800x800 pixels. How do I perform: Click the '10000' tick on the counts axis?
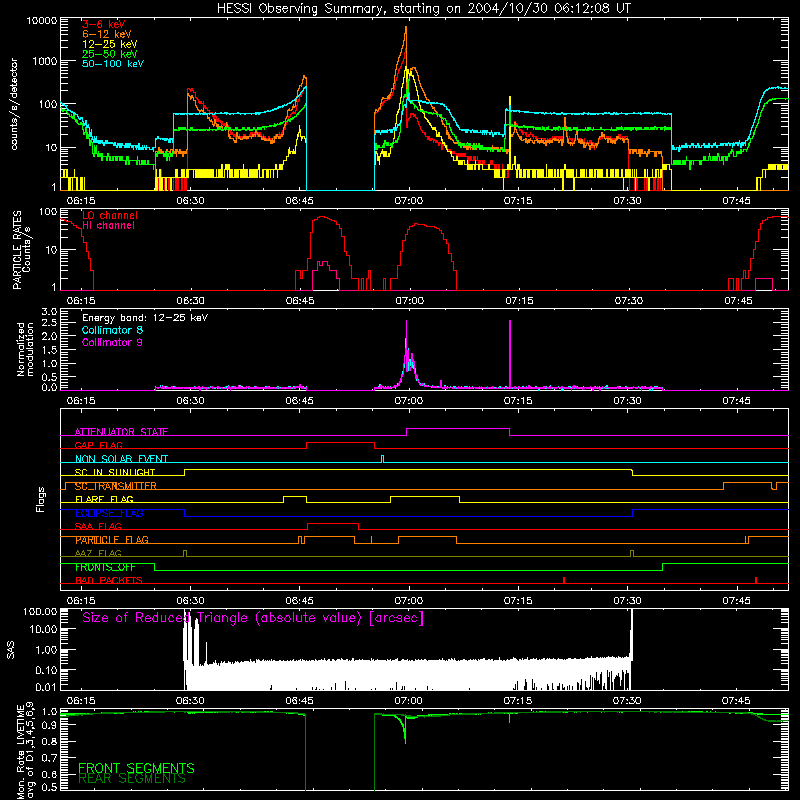click(42, 20)
